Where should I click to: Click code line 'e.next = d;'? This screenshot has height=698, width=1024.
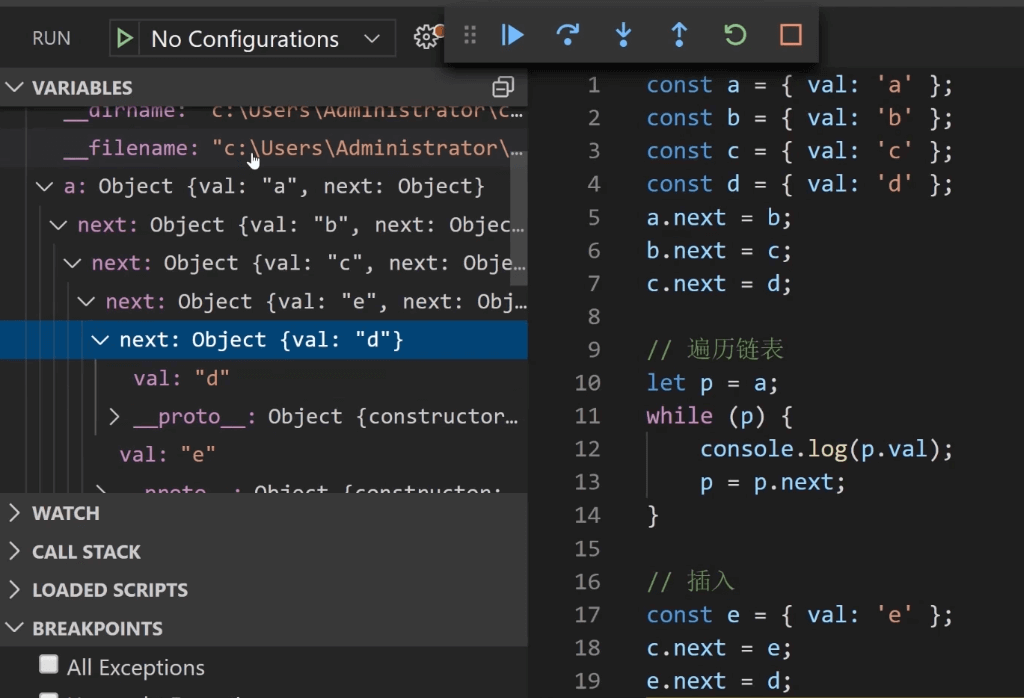pyautogui.click(x=718, y=681)
